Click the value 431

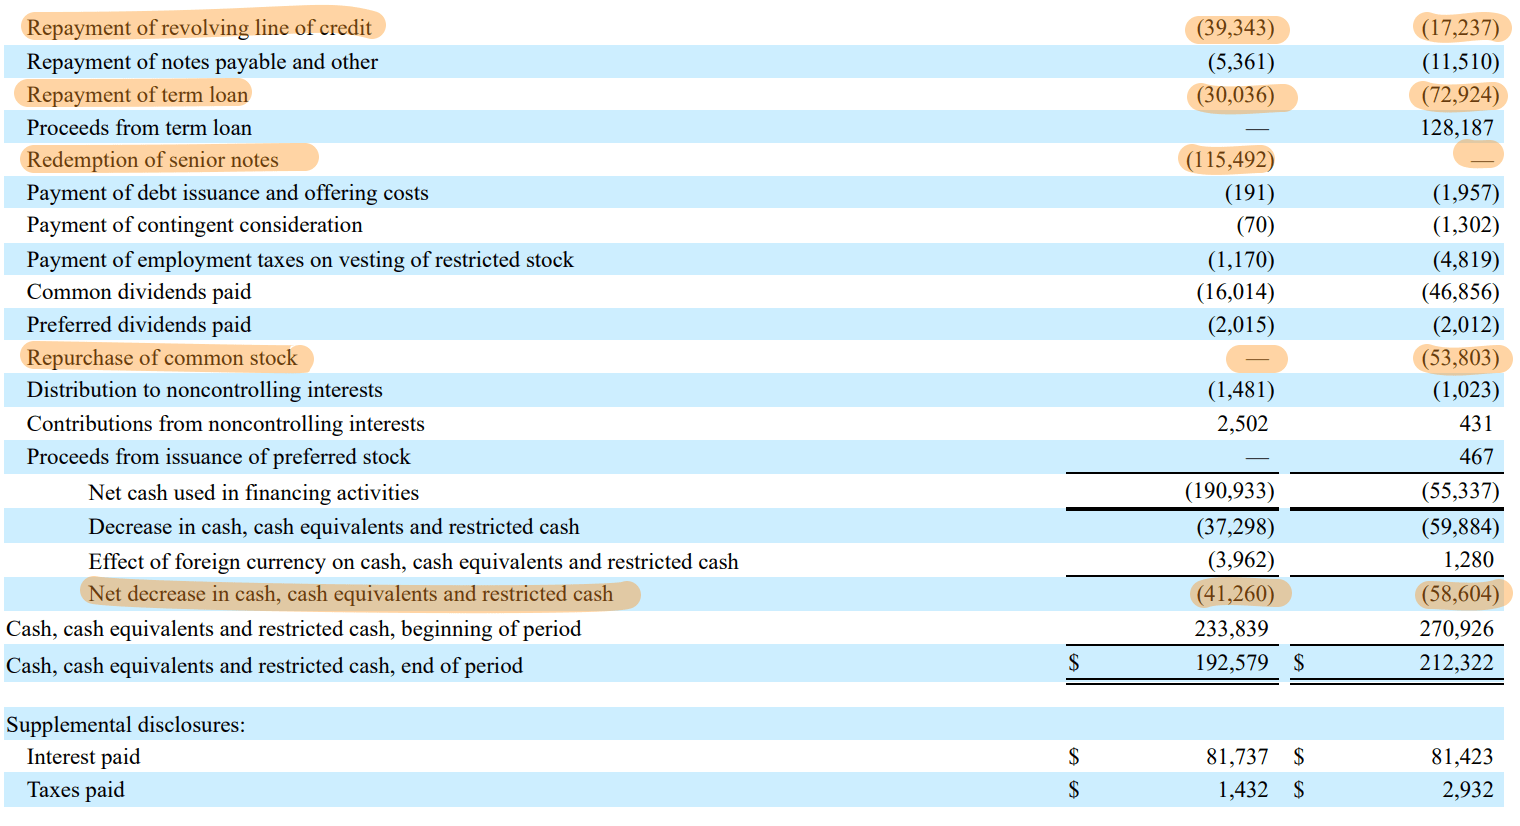coord(1475,424)
